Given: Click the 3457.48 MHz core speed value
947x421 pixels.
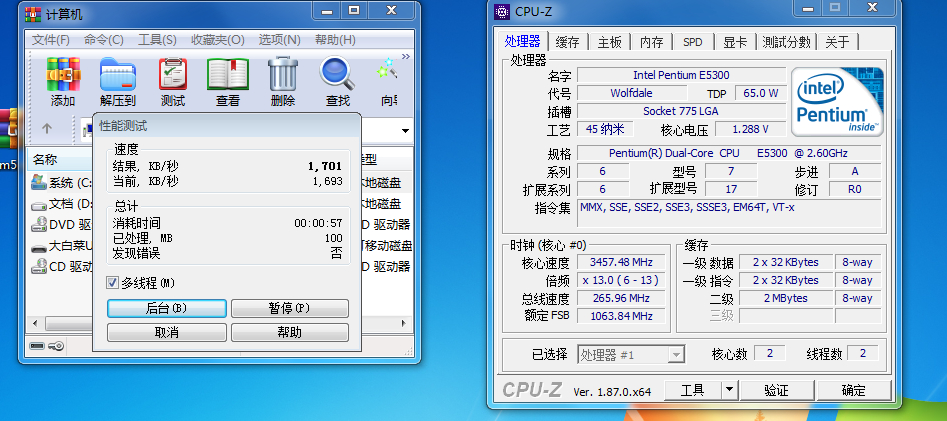Looking at the screenshot, I should [x=621, y=263].
